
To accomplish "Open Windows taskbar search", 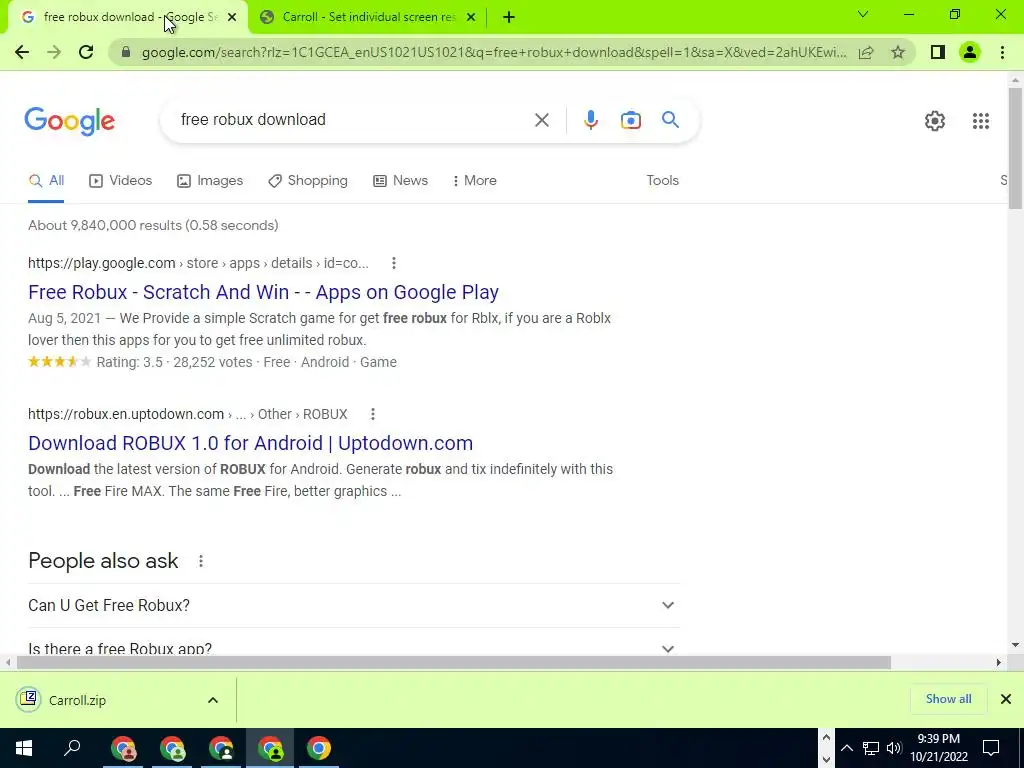I will pos(72,748).
